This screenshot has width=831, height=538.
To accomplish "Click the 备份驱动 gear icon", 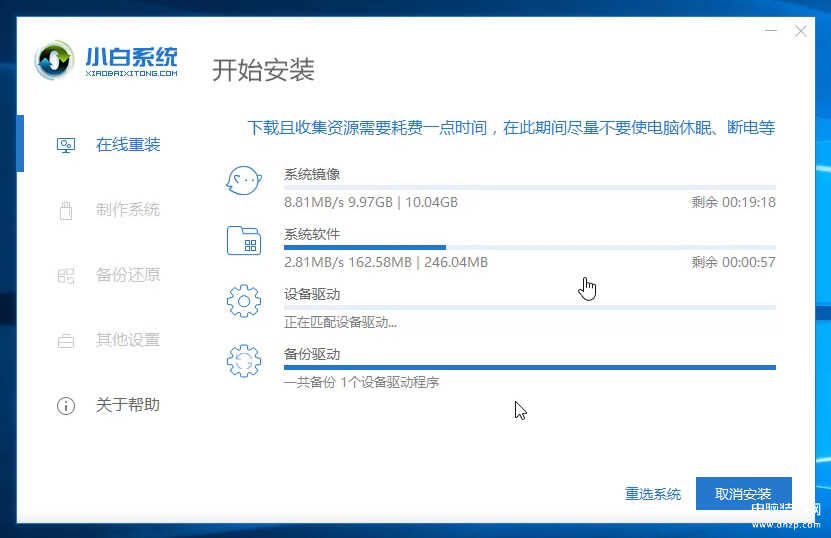I will click(x=244, y=361).
